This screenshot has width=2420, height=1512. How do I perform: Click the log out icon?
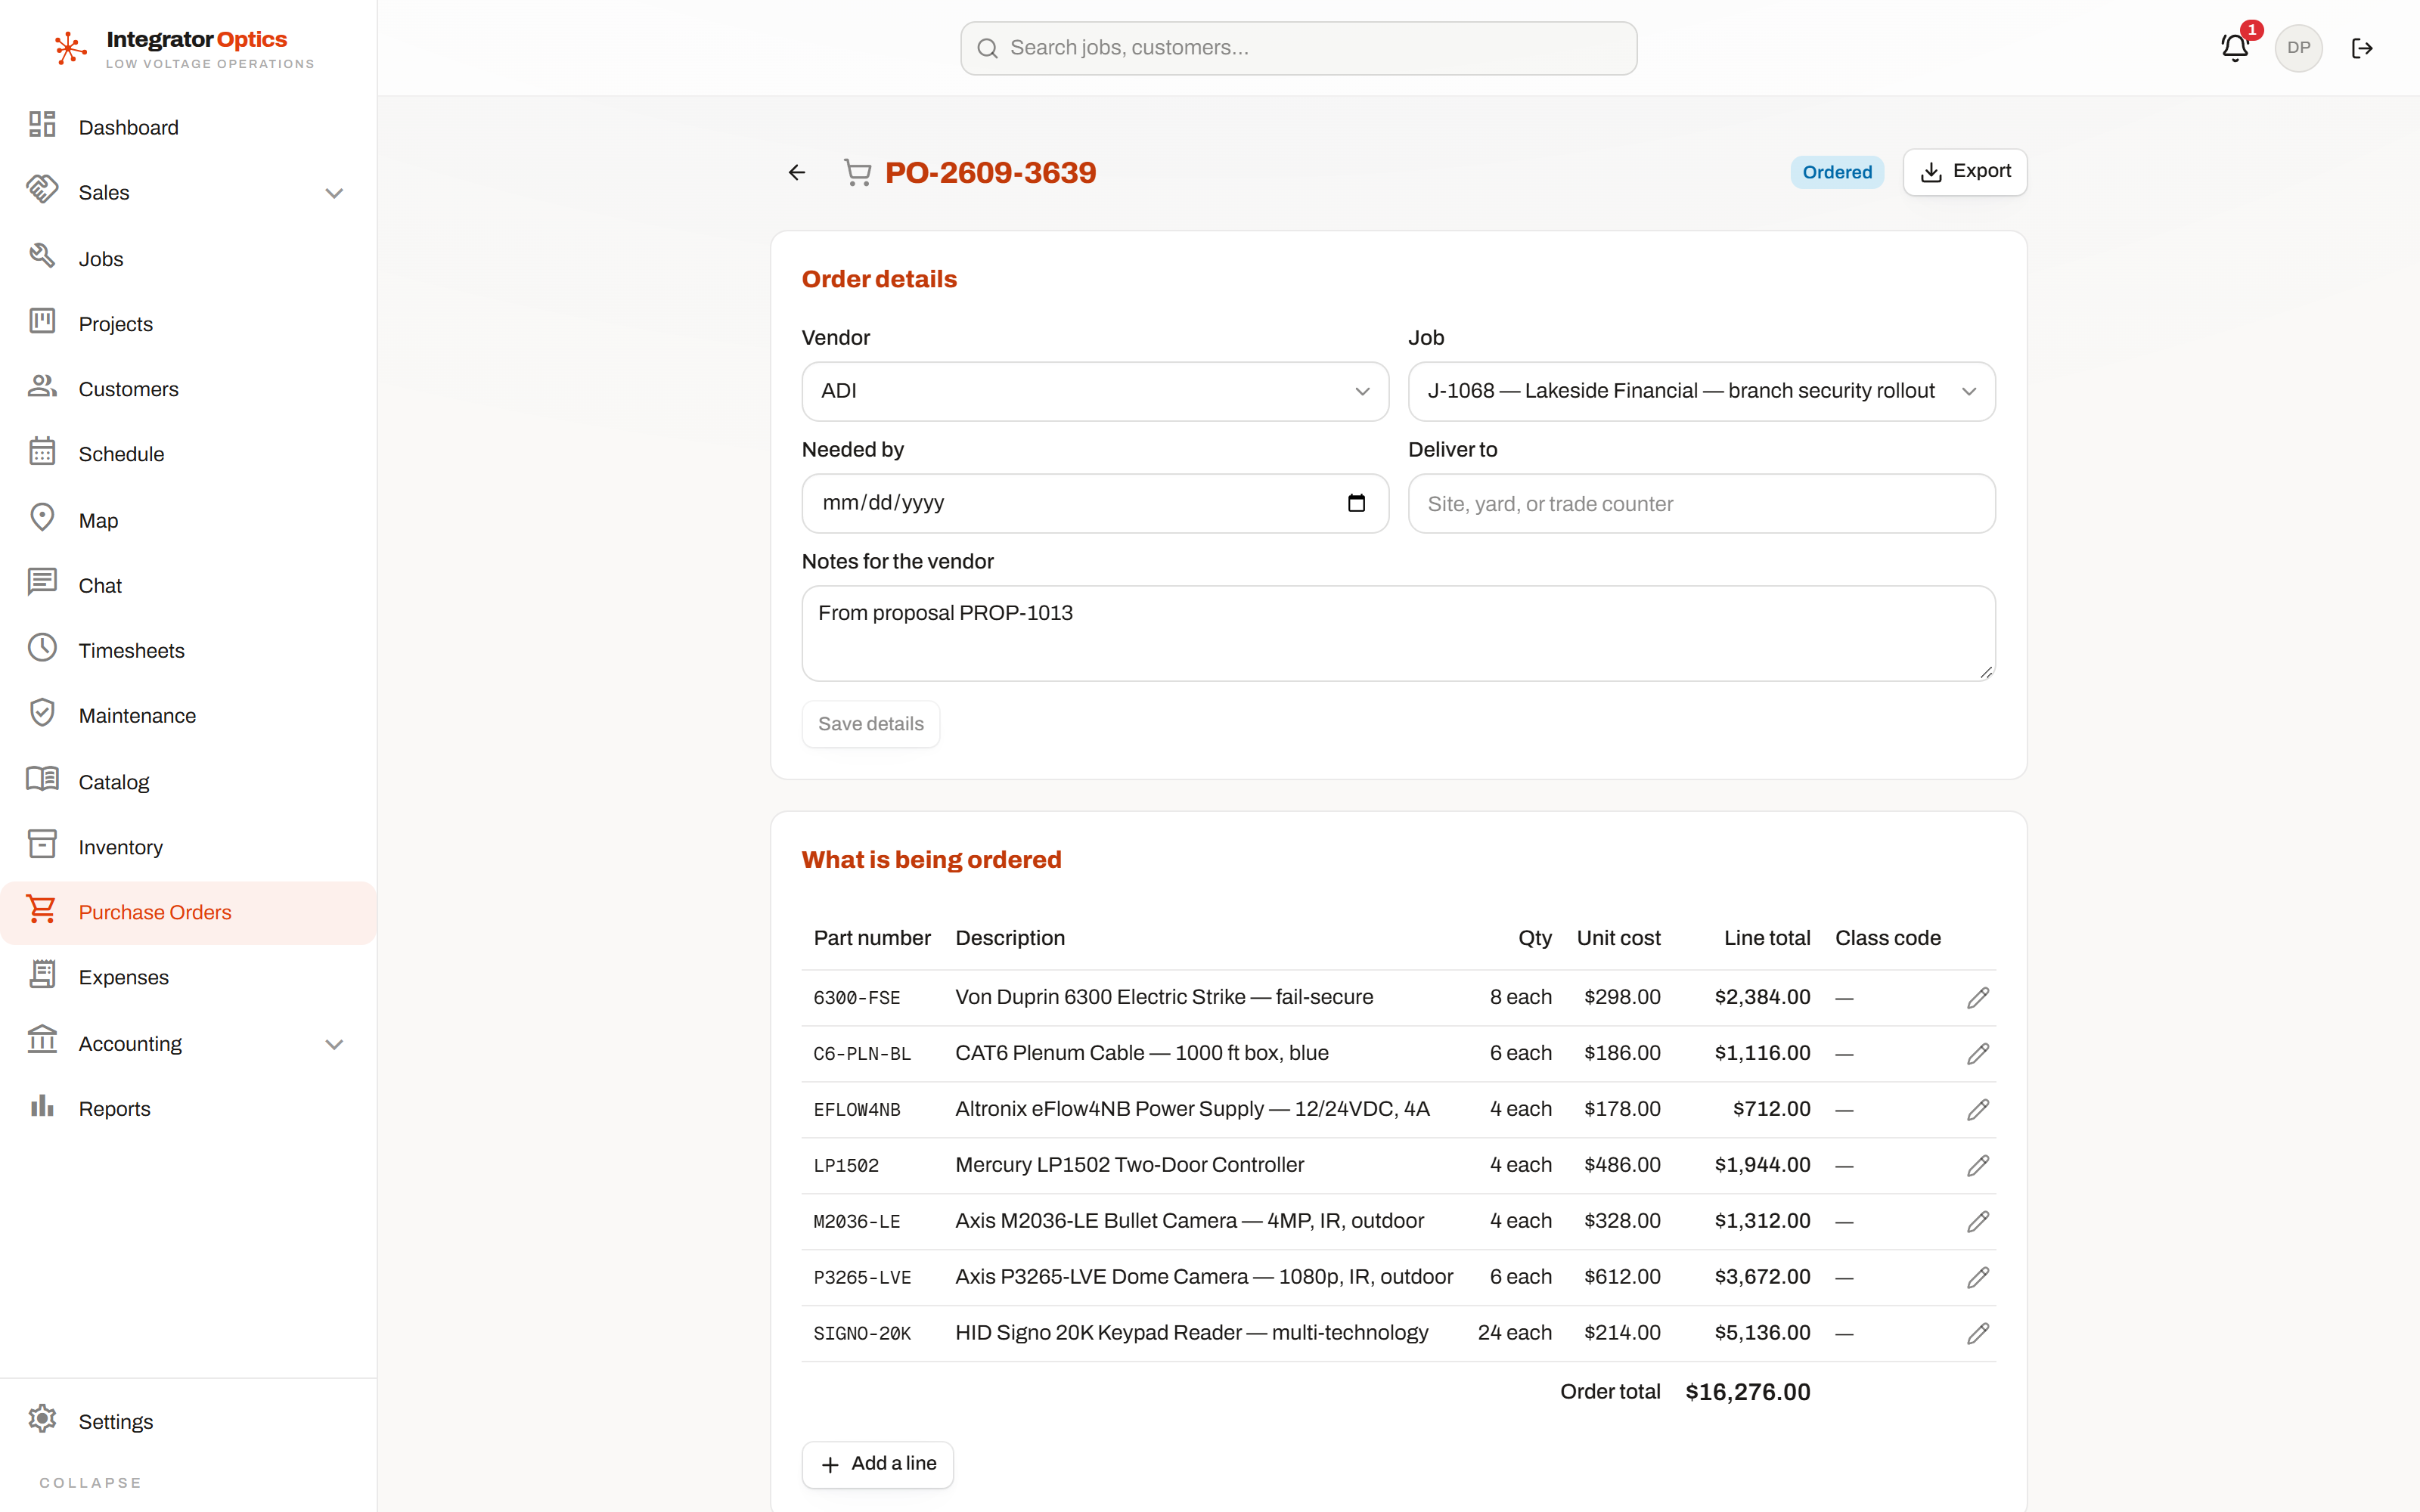click(2362, 48)
